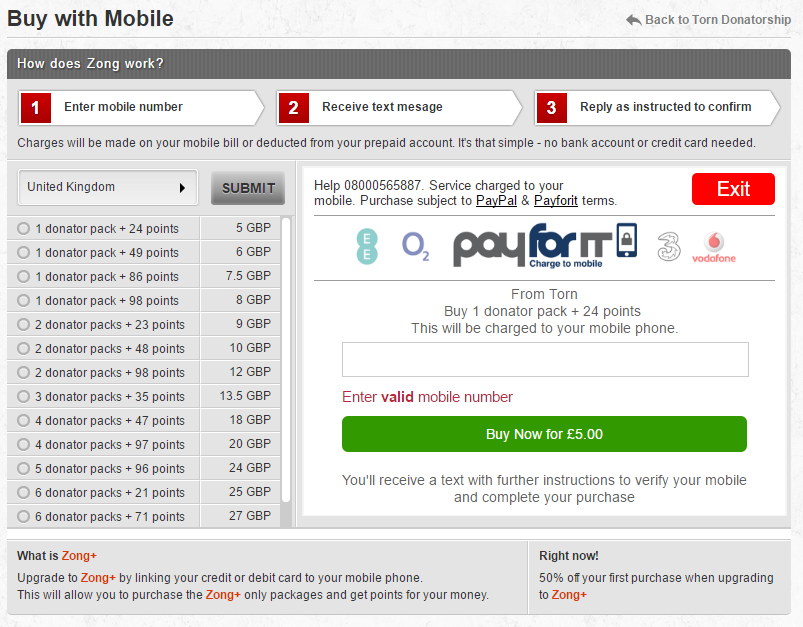Click the mobile number input field
Viewport: 803px width, 627px height.
click(x=545, y=359)
